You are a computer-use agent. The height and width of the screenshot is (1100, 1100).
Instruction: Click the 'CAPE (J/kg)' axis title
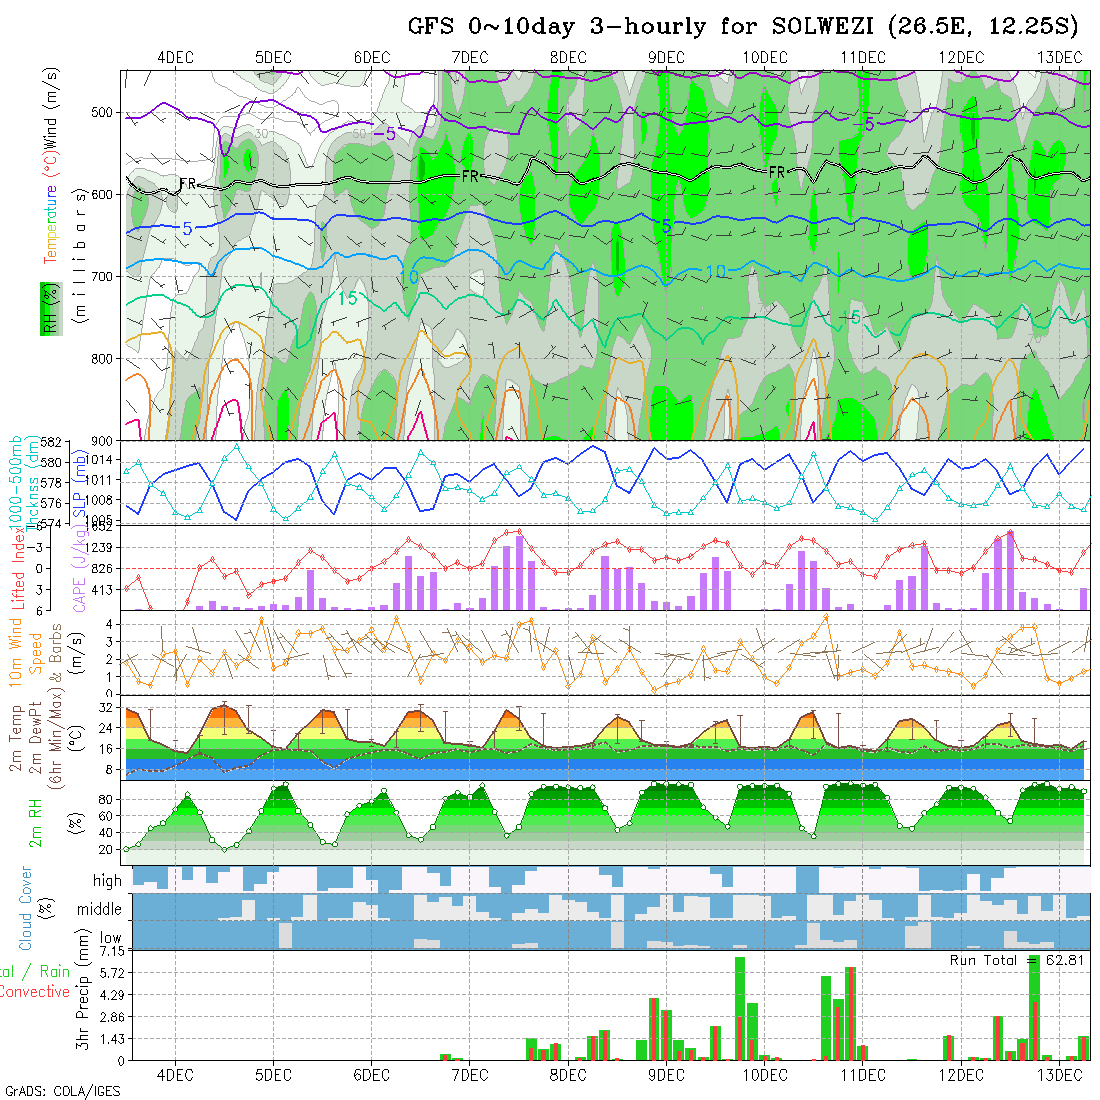pos(80,569)
